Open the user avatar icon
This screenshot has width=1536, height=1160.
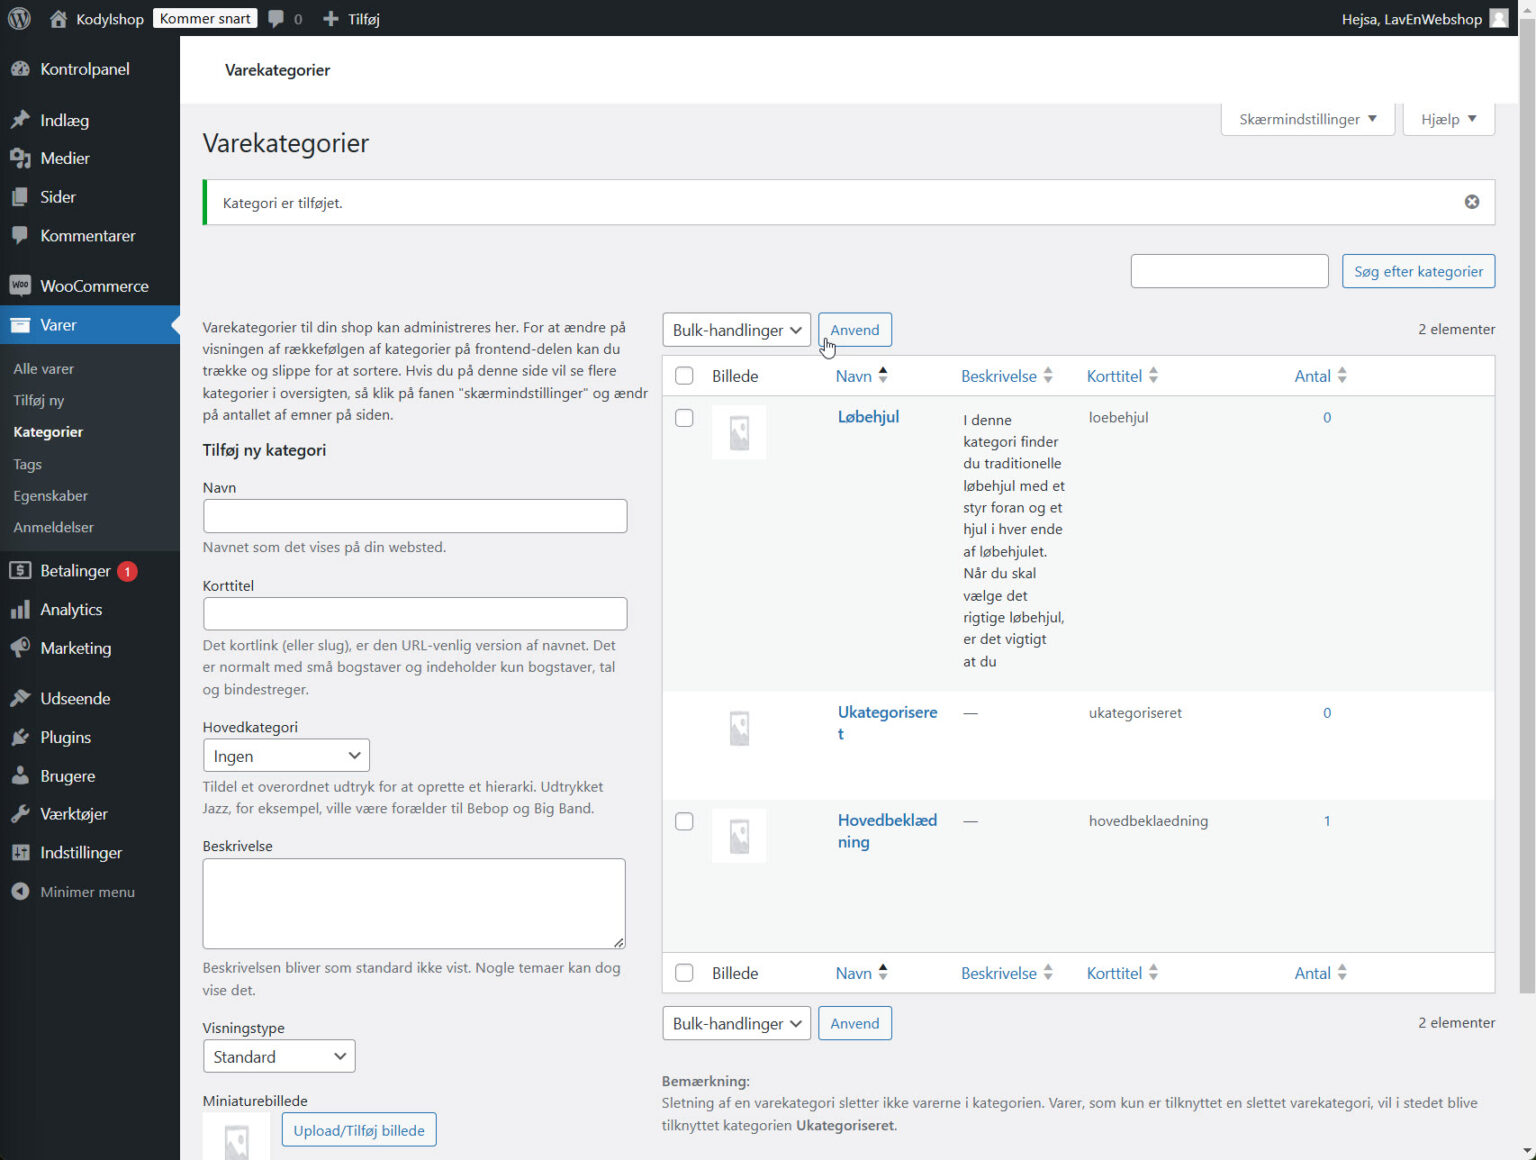click(1498, 18)
